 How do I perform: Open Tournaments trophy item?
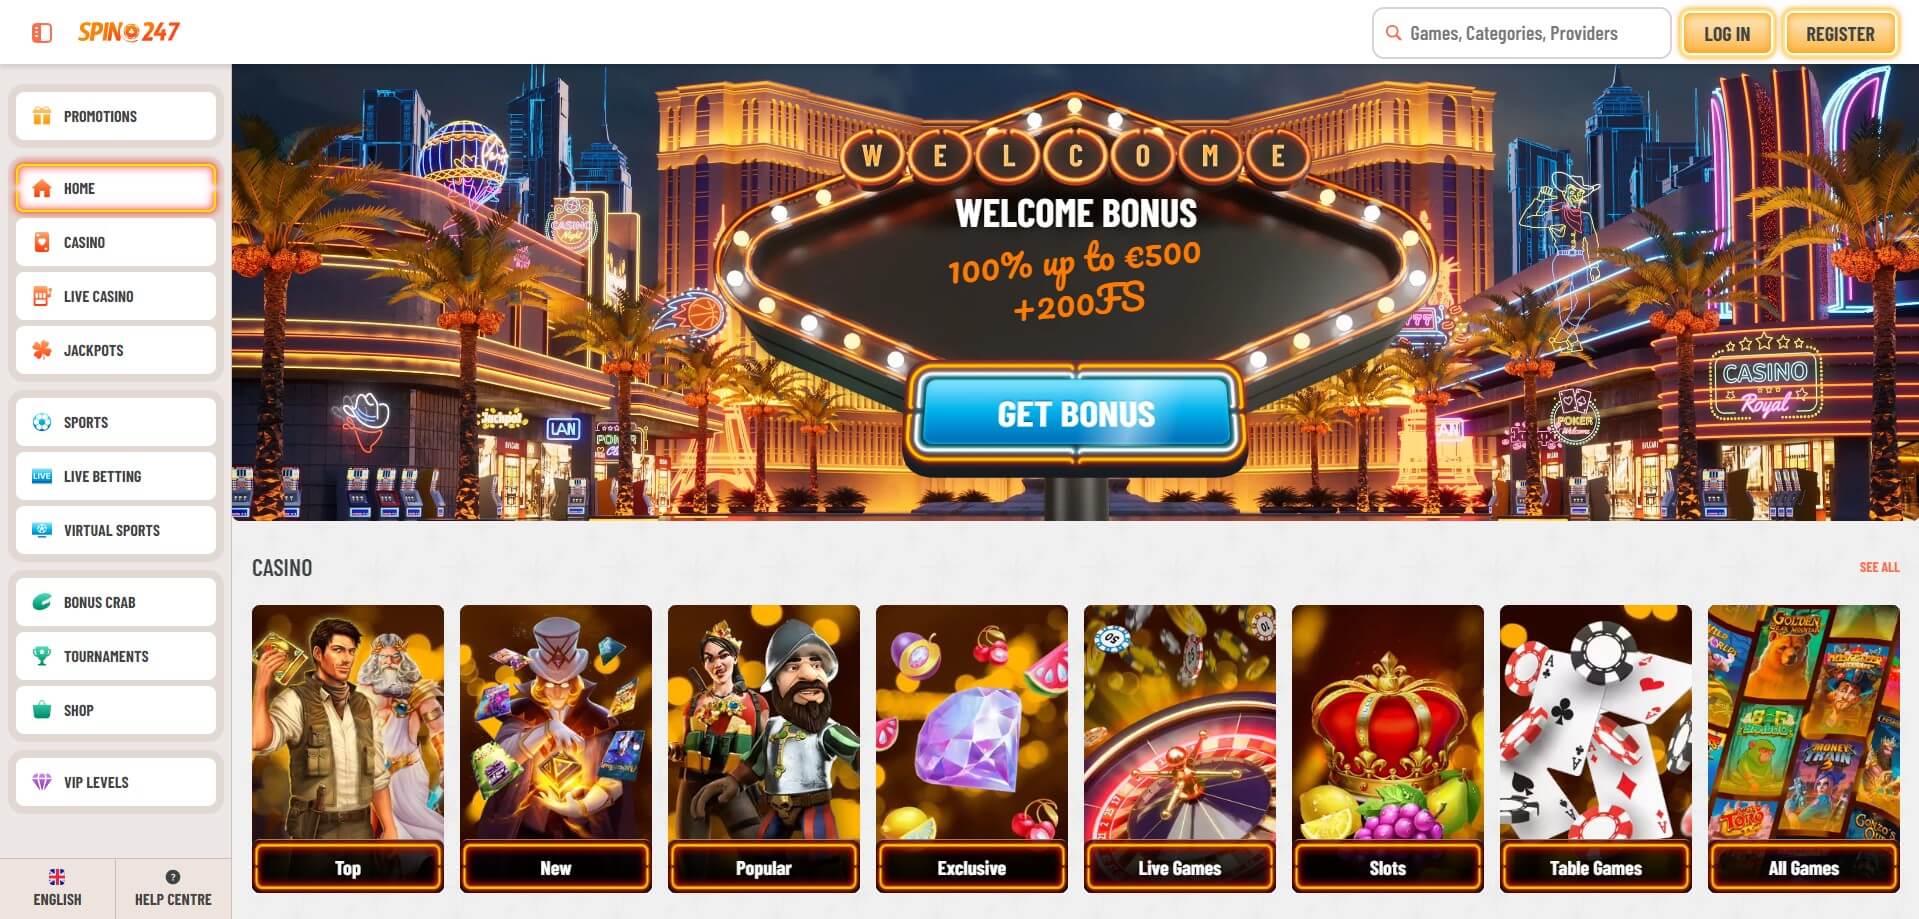click(116, 656)
